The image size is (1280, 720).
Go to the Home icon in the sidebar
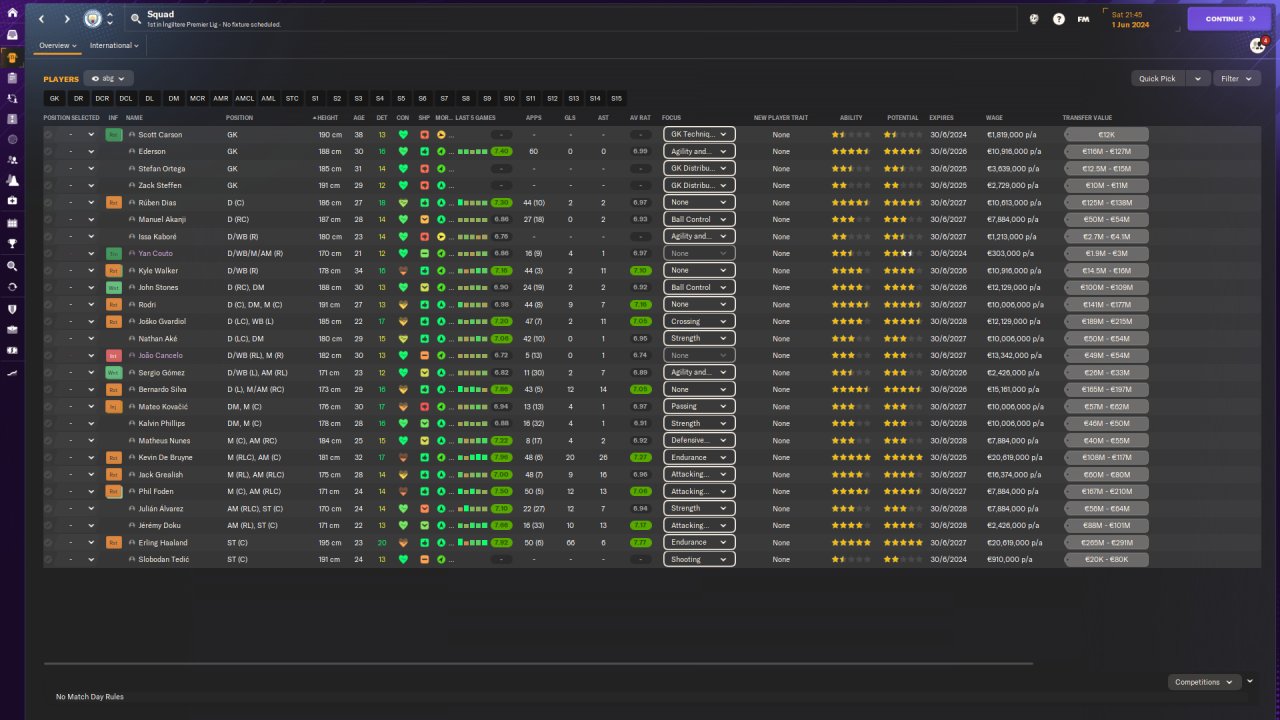12,13
